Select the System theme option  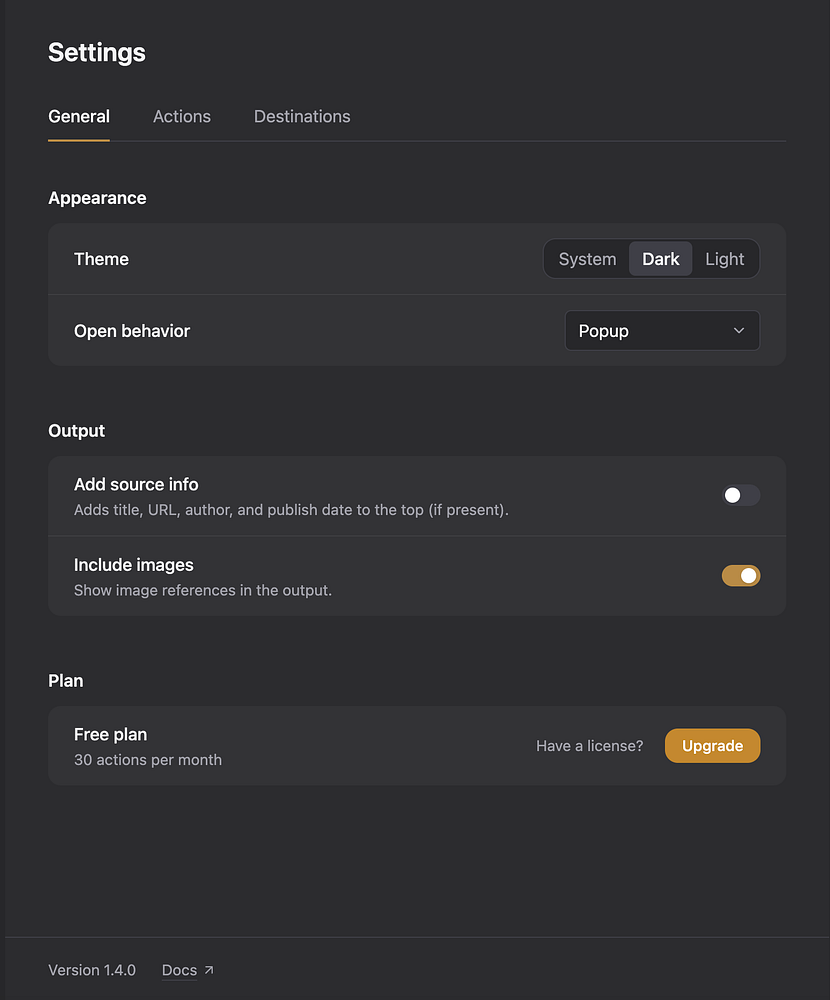point(587,259)
